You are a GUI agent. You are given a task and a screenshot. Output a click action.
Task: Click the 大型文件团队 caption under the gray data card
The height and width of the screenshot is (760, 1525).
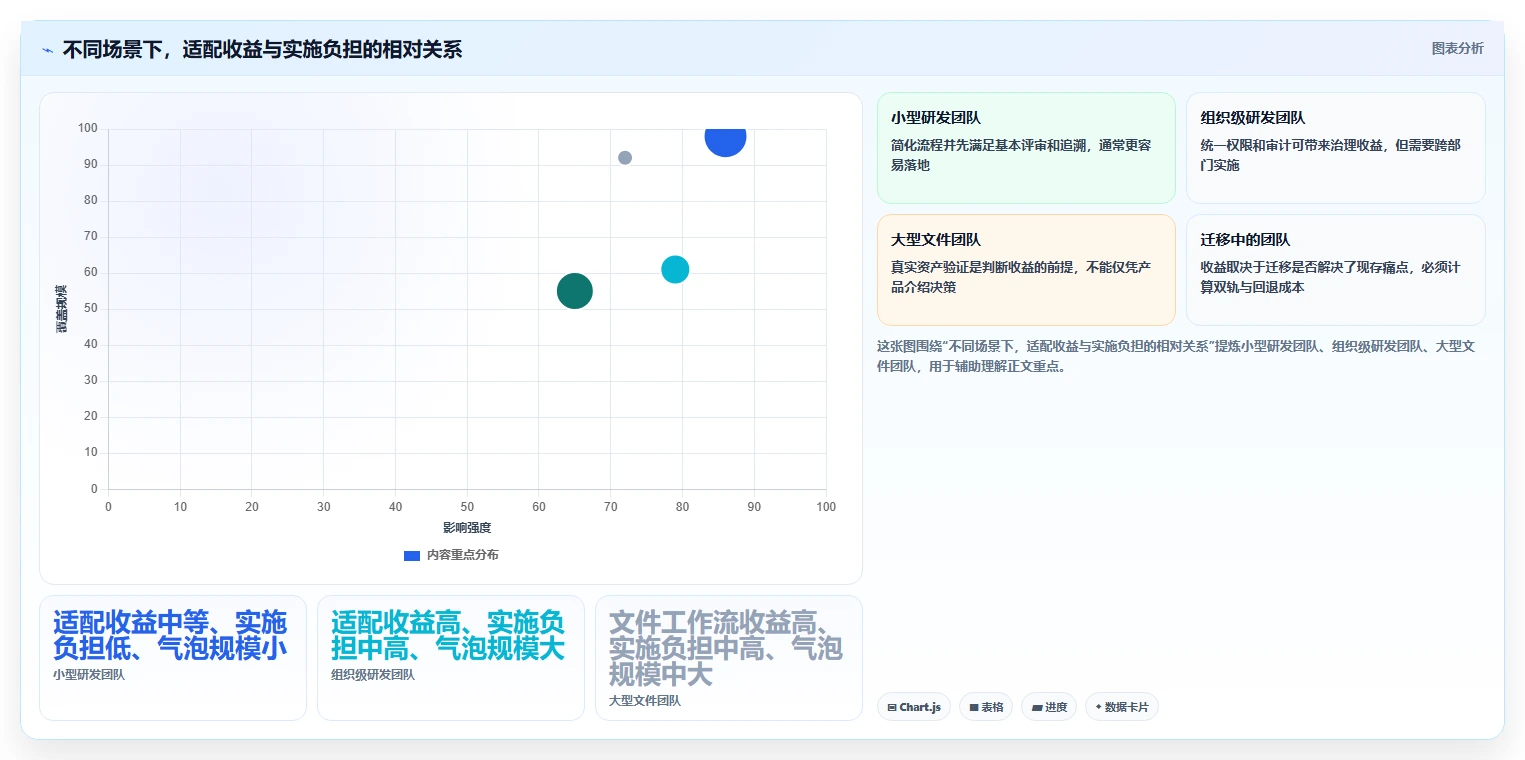pyautogui.click(x=645, y=700)
